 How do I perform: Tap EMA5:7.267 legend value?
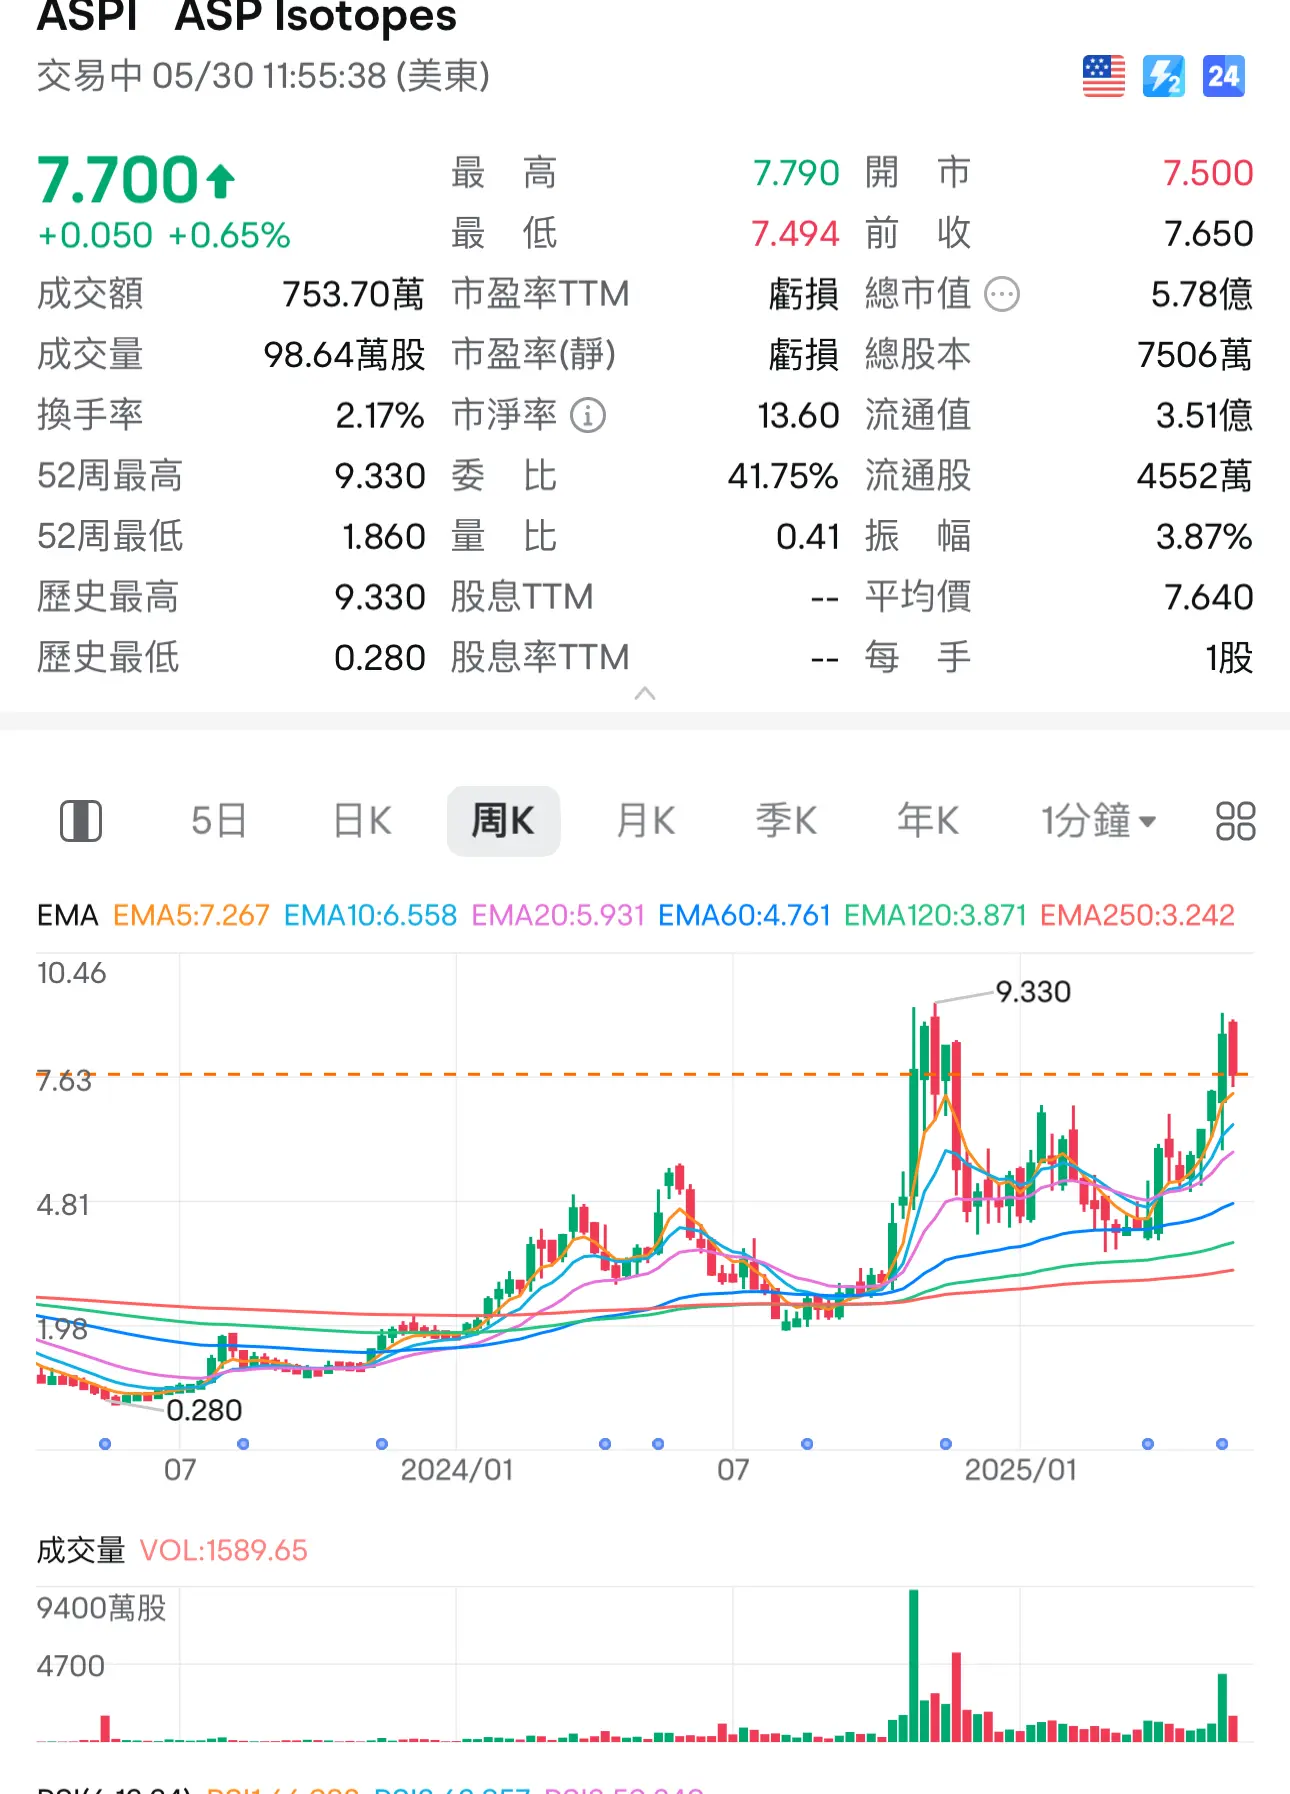(x=191, y=915)
